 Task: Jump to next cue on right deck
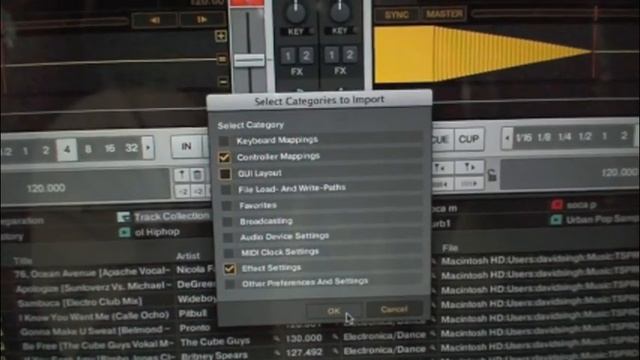click(470, 167)
